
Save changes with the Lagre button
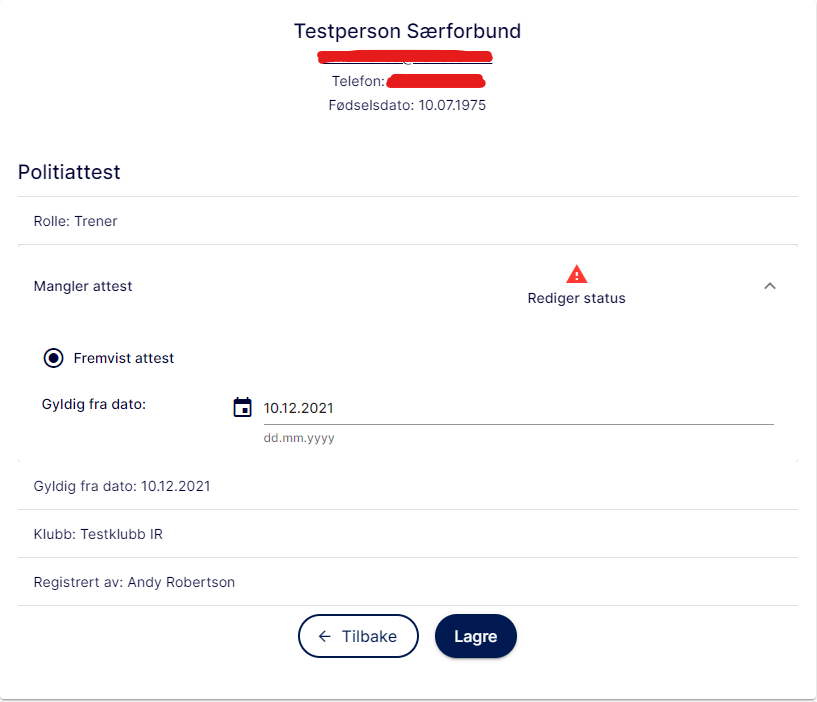click(x=476, y=636)
